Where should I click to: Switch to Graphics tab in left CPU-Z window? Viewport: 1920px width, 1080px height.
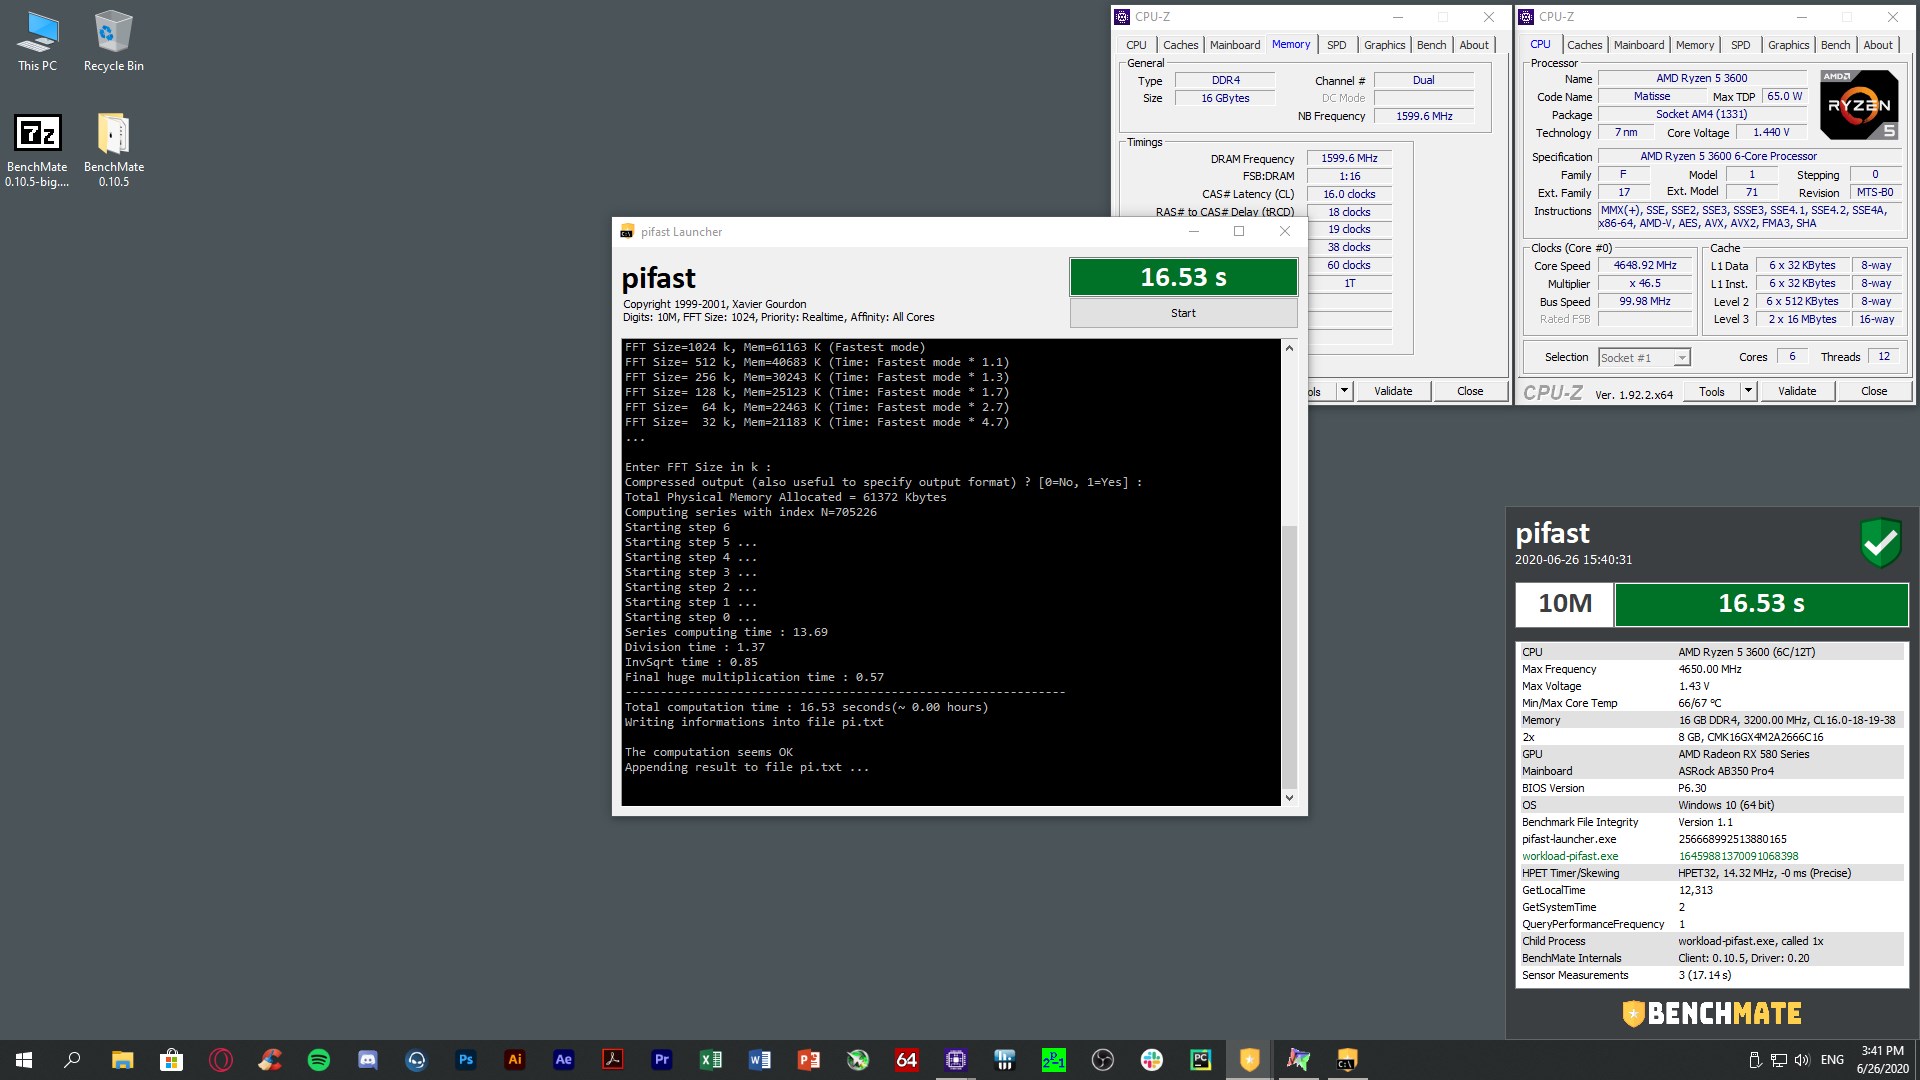coord(1384,45)
